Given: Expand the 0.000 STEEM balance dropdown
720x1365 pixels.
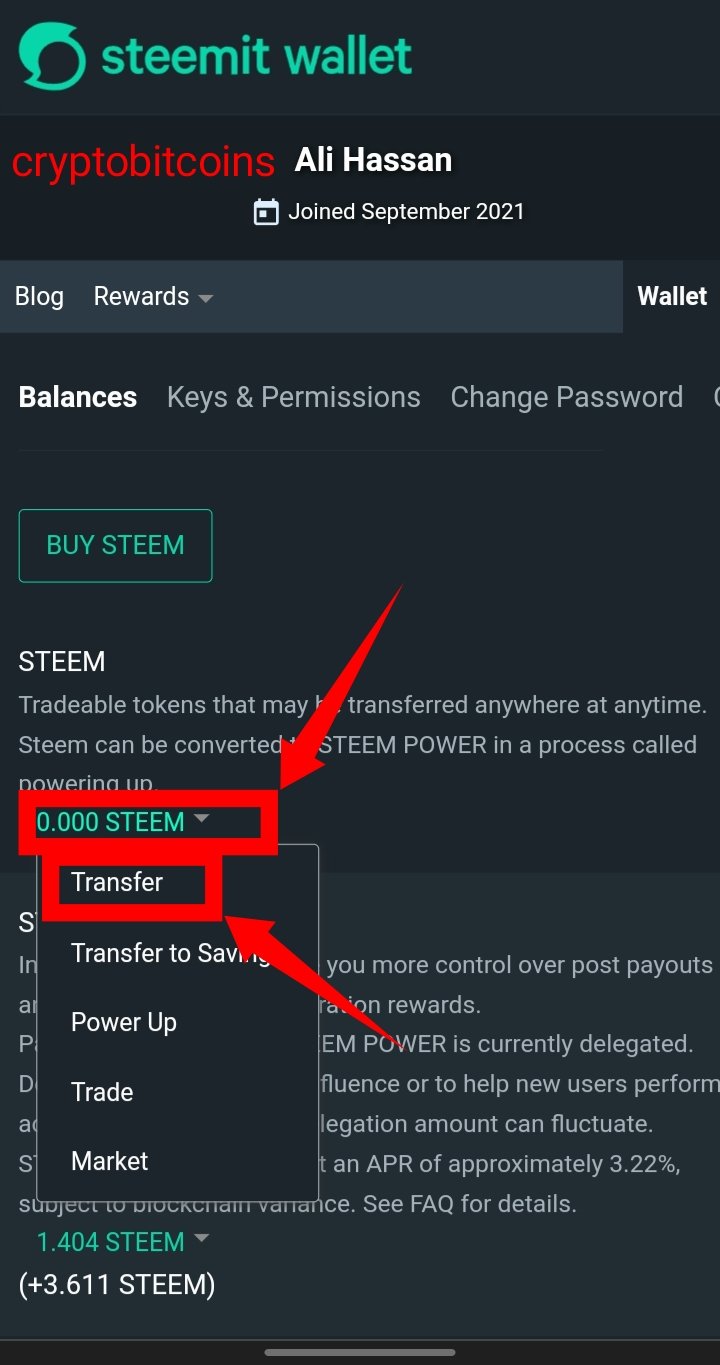Looking at the screenshot, I should pos(201,819).
